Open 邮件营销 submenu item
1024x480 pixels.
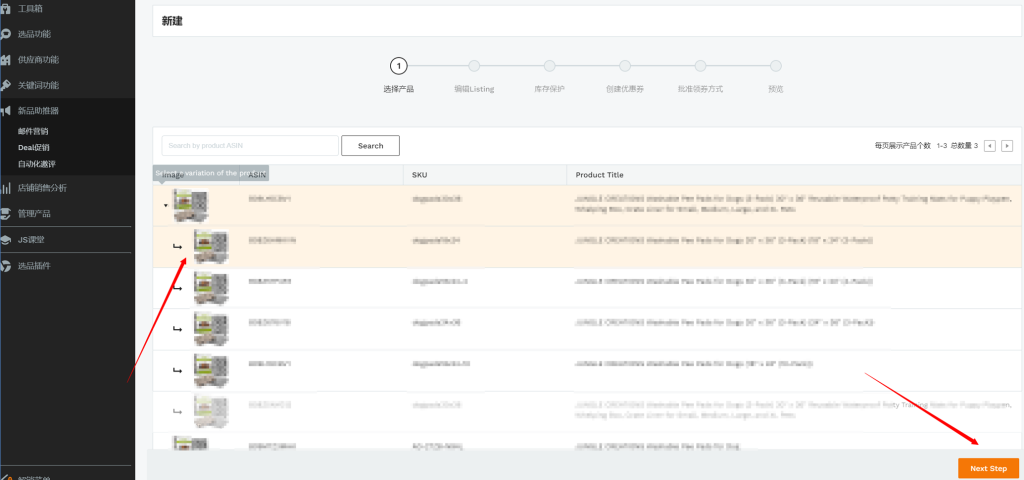click(33, 131)
